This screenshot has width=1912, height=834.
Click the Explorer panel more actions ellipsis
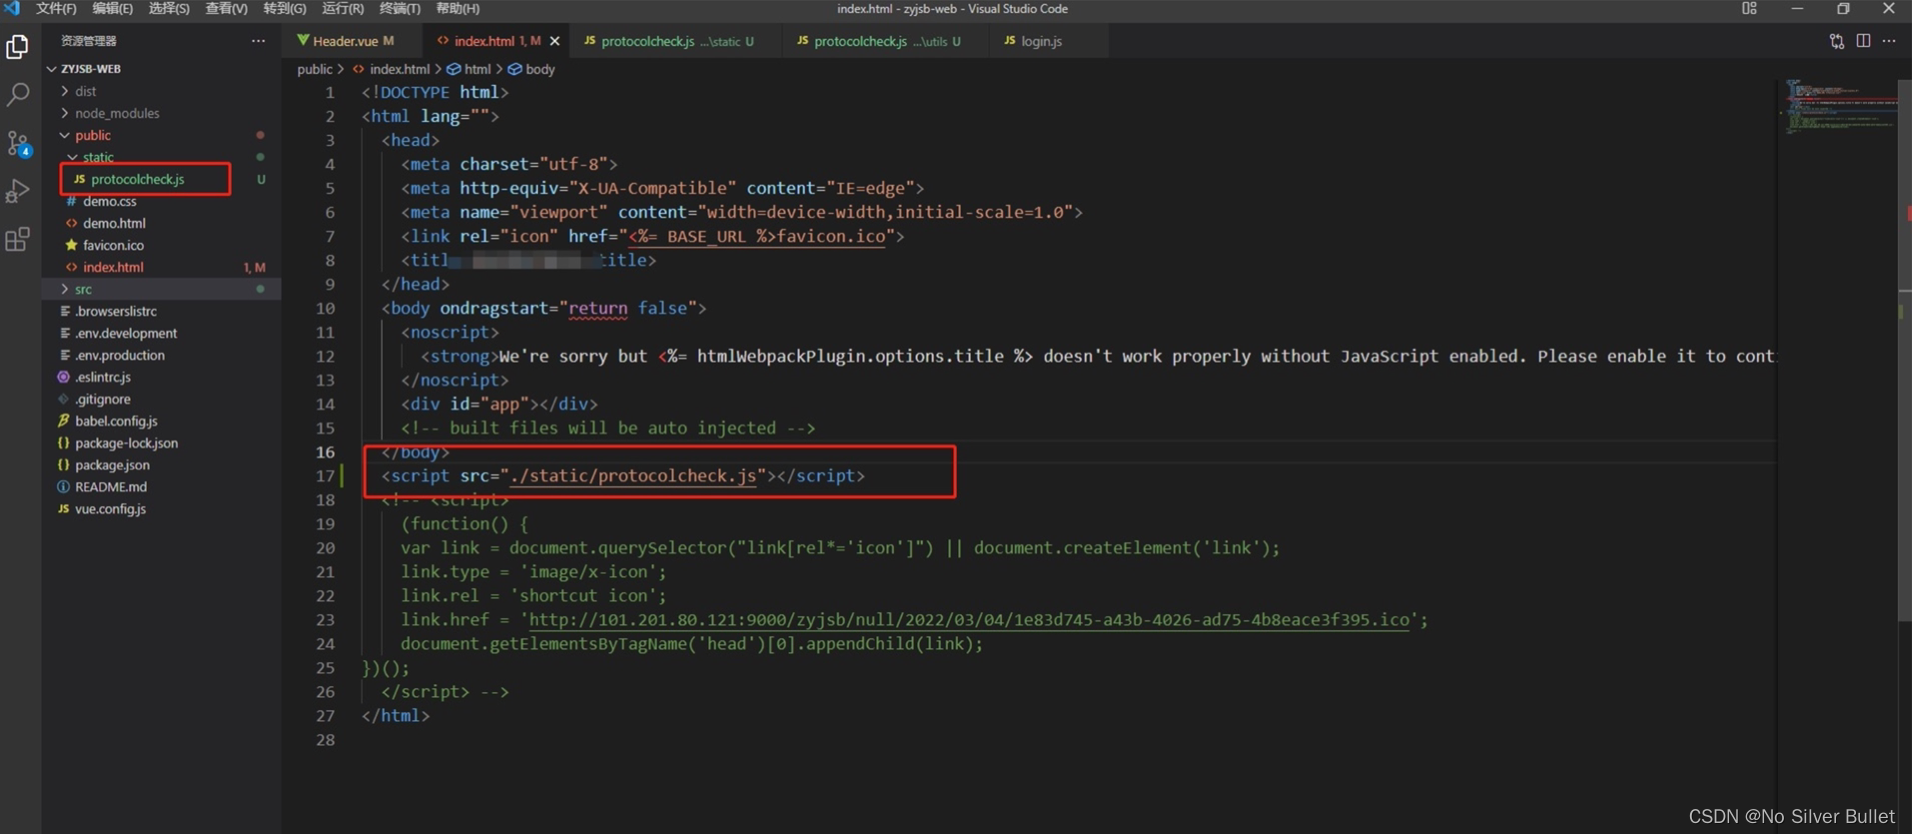258,41
